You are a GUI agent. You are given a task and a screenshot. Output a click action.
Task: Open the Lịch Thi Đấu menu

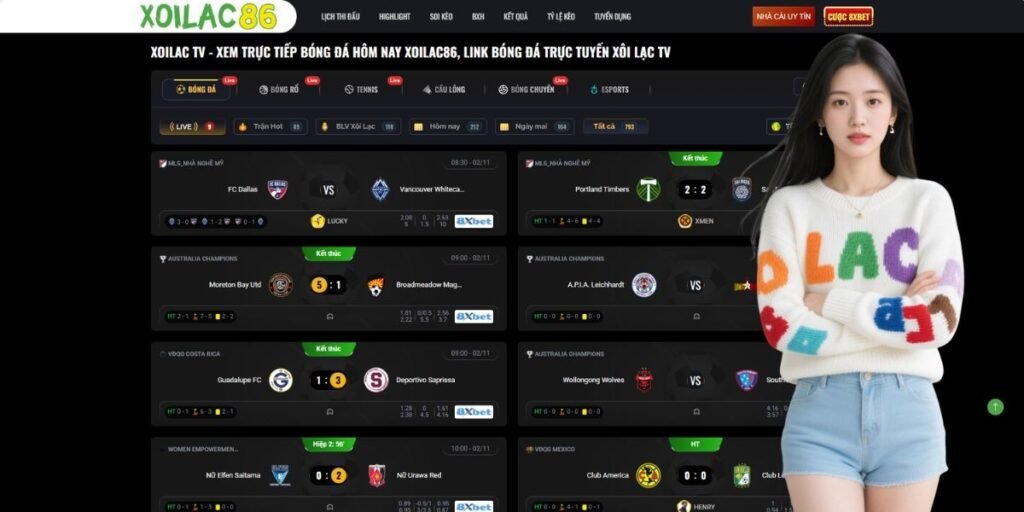[340, 16]
